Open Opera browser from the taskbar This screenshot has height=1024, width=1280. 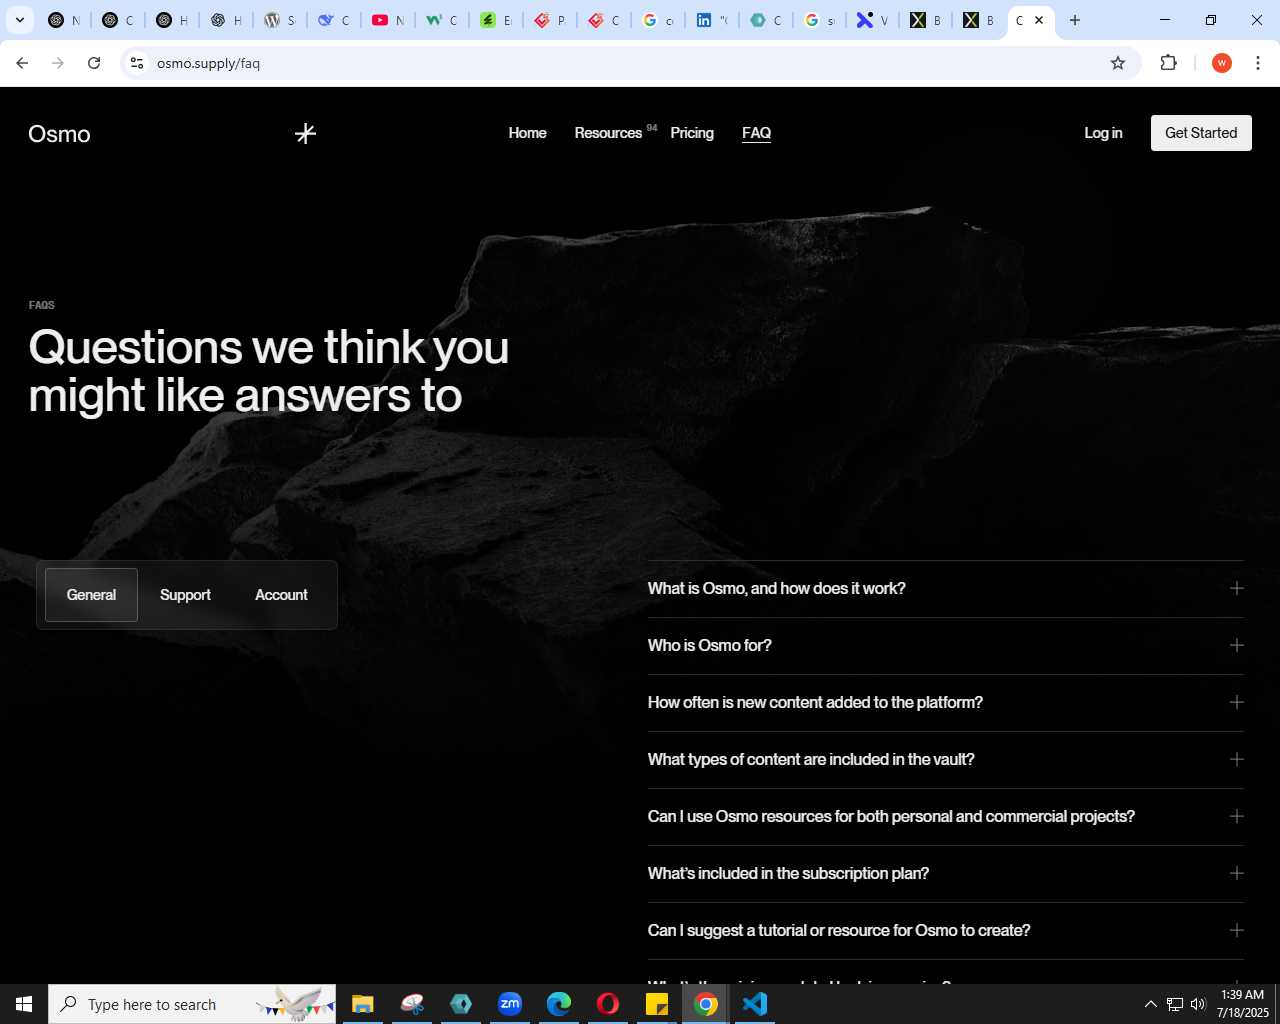click(608, 1004)
